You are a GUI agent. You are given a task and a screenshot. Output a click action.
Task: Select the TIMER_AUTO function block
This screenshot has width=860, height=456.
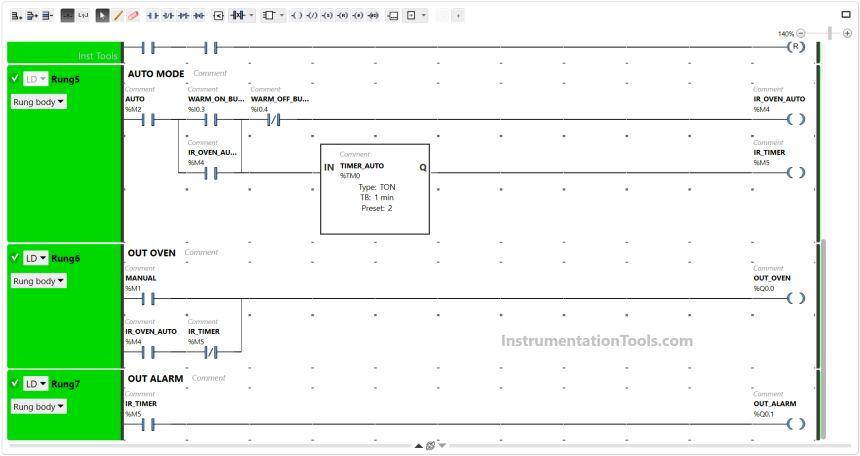375,189
